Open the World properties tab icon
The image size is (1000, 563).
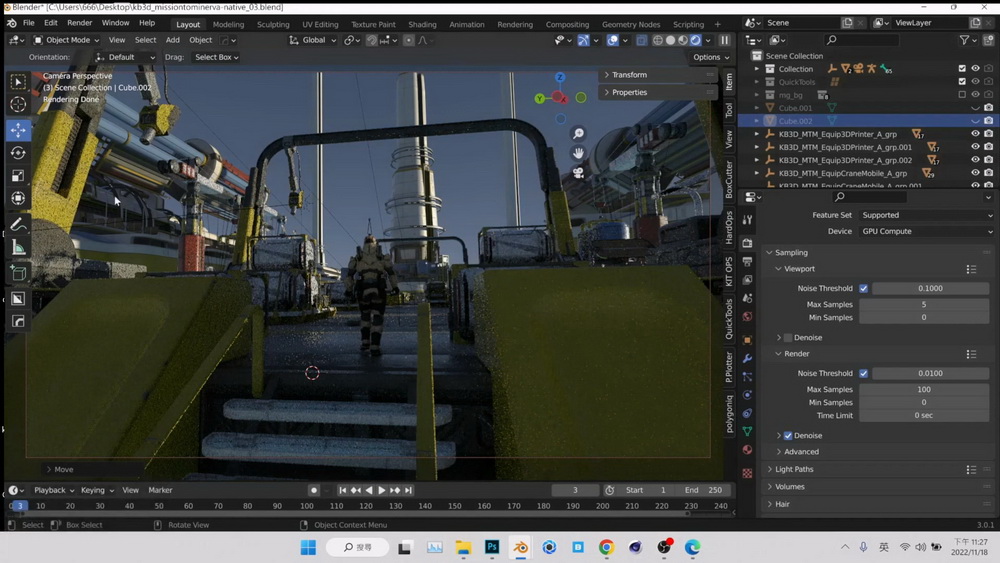click(x=747, y=316)
